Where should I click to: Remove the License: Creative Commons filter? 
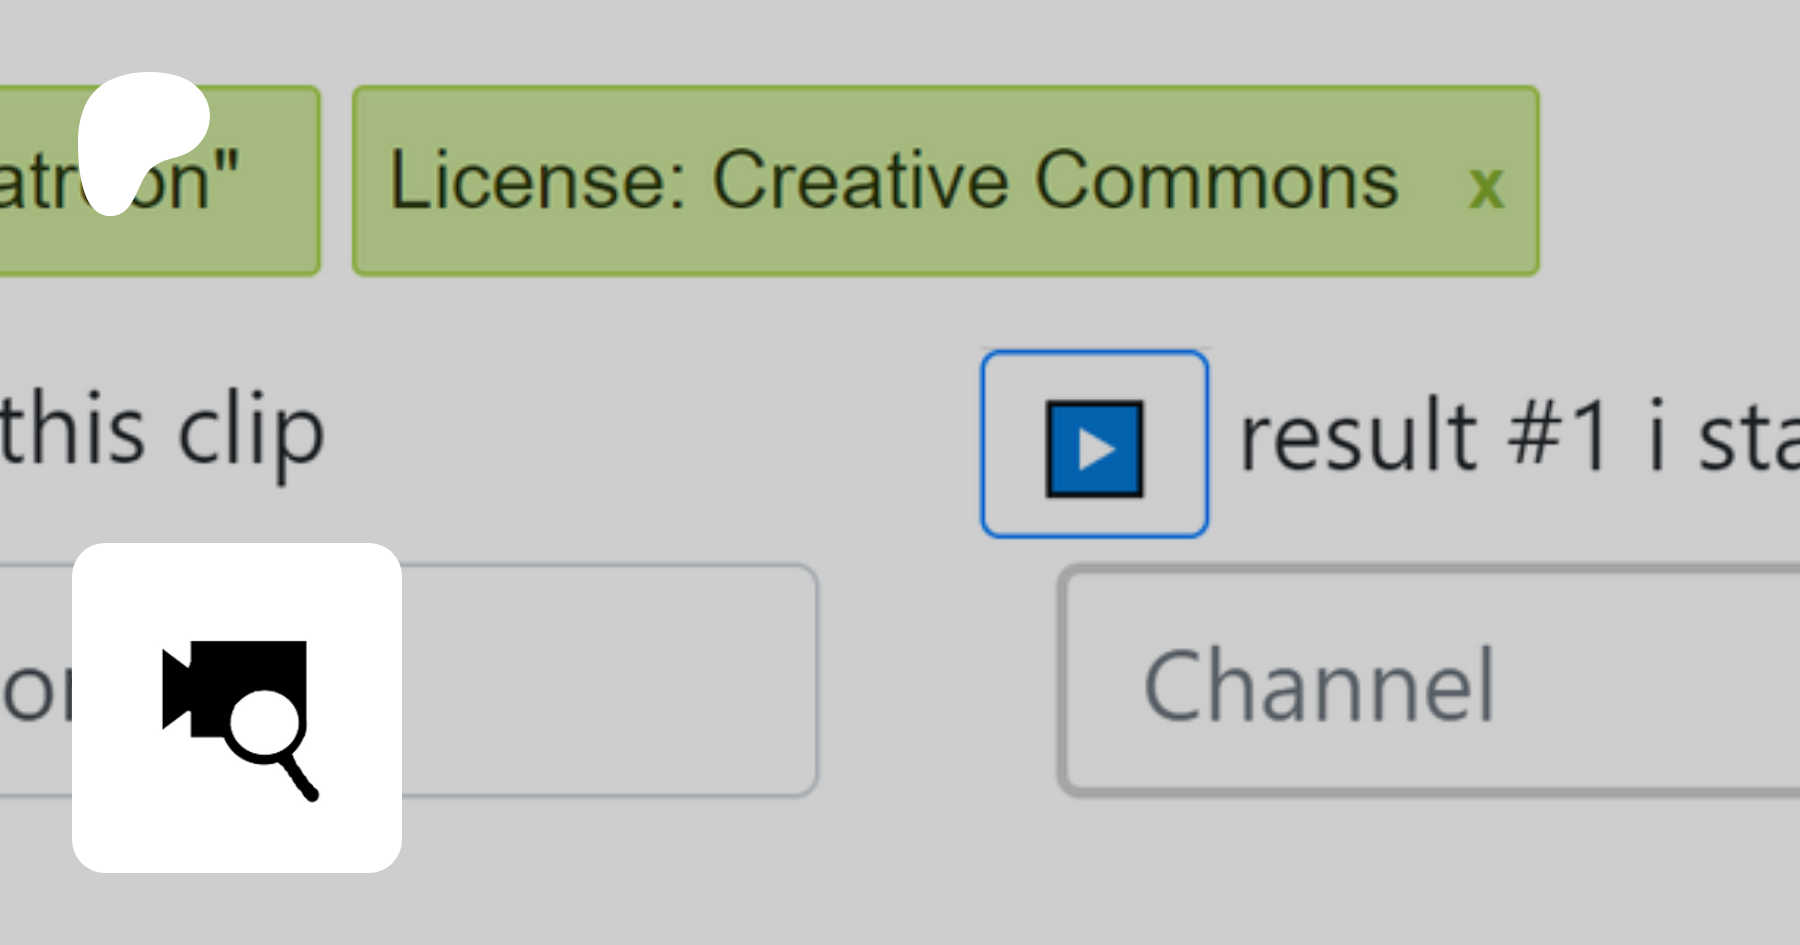(x=1486, y=186)
